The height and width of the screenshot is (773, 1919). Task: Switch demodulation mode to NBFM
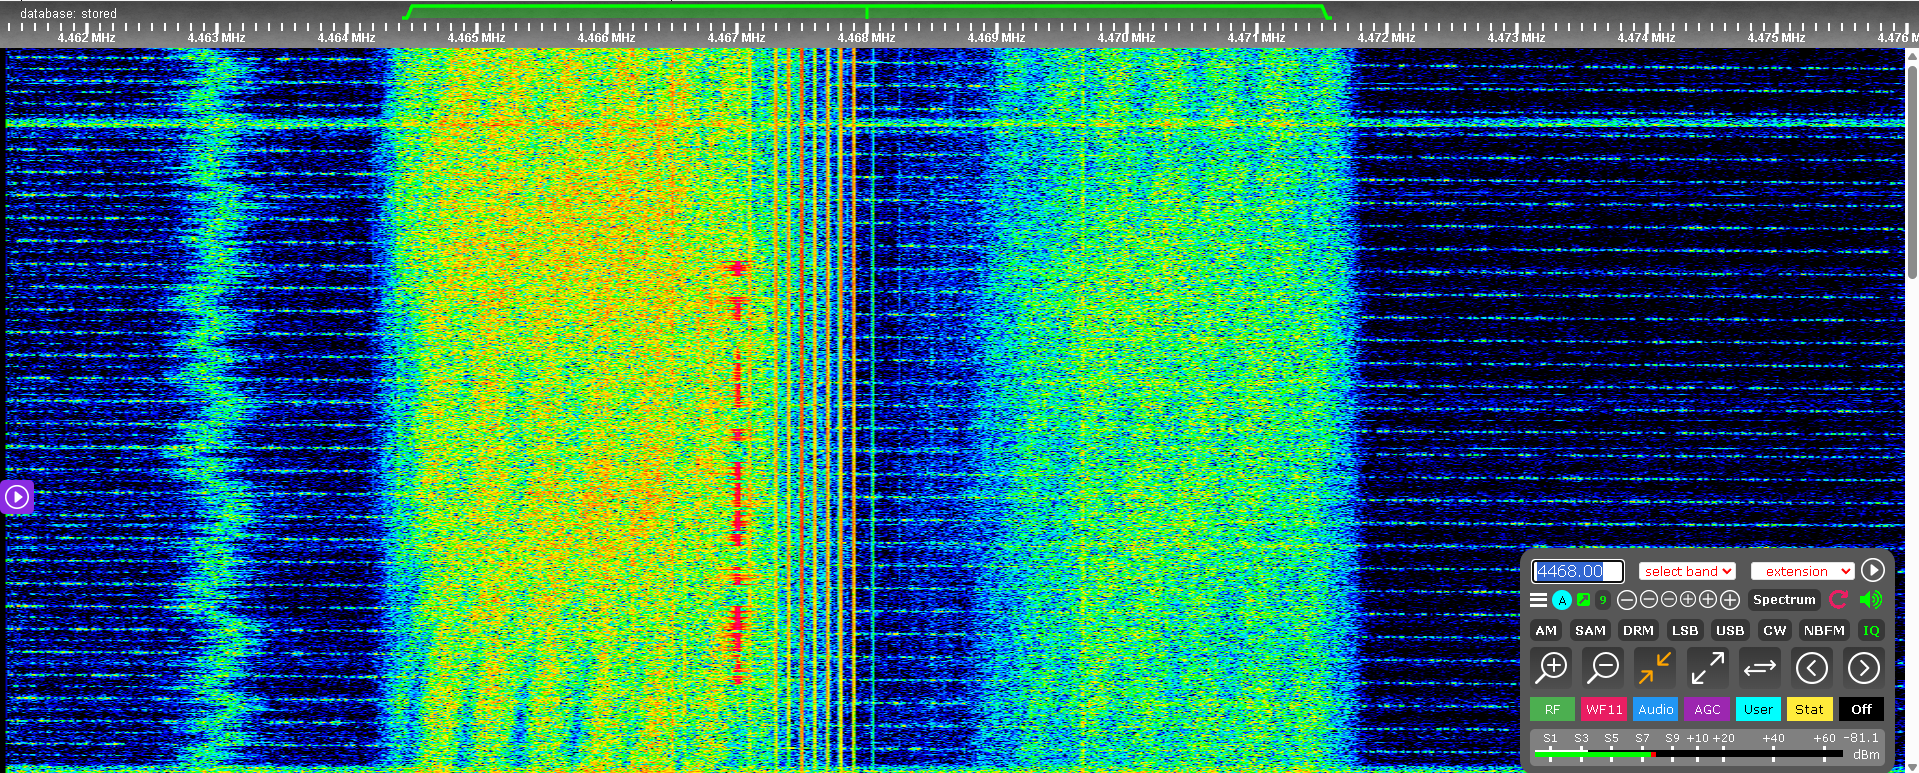[x=1824, y=630]
